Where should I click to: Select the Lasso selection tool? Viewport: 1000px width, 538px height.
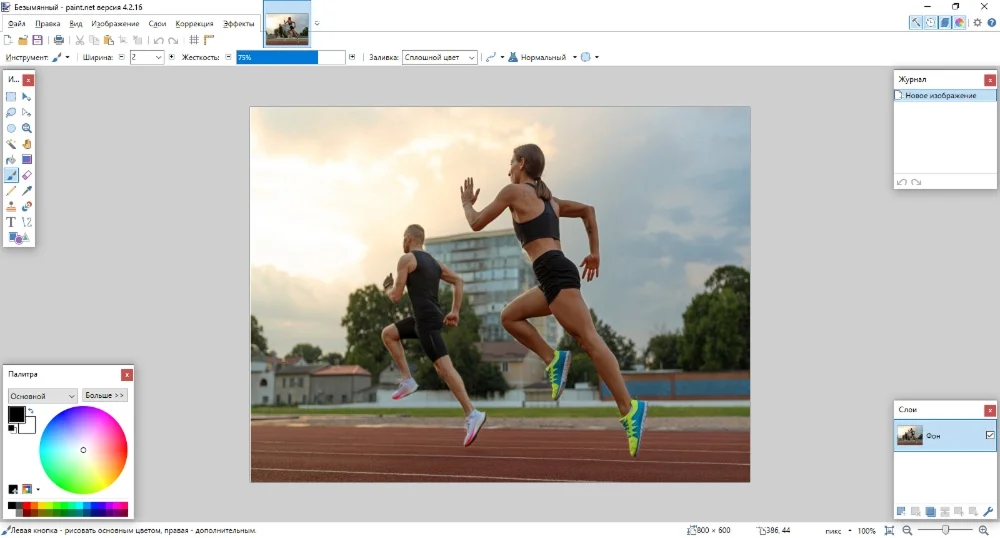coord(11,113)
